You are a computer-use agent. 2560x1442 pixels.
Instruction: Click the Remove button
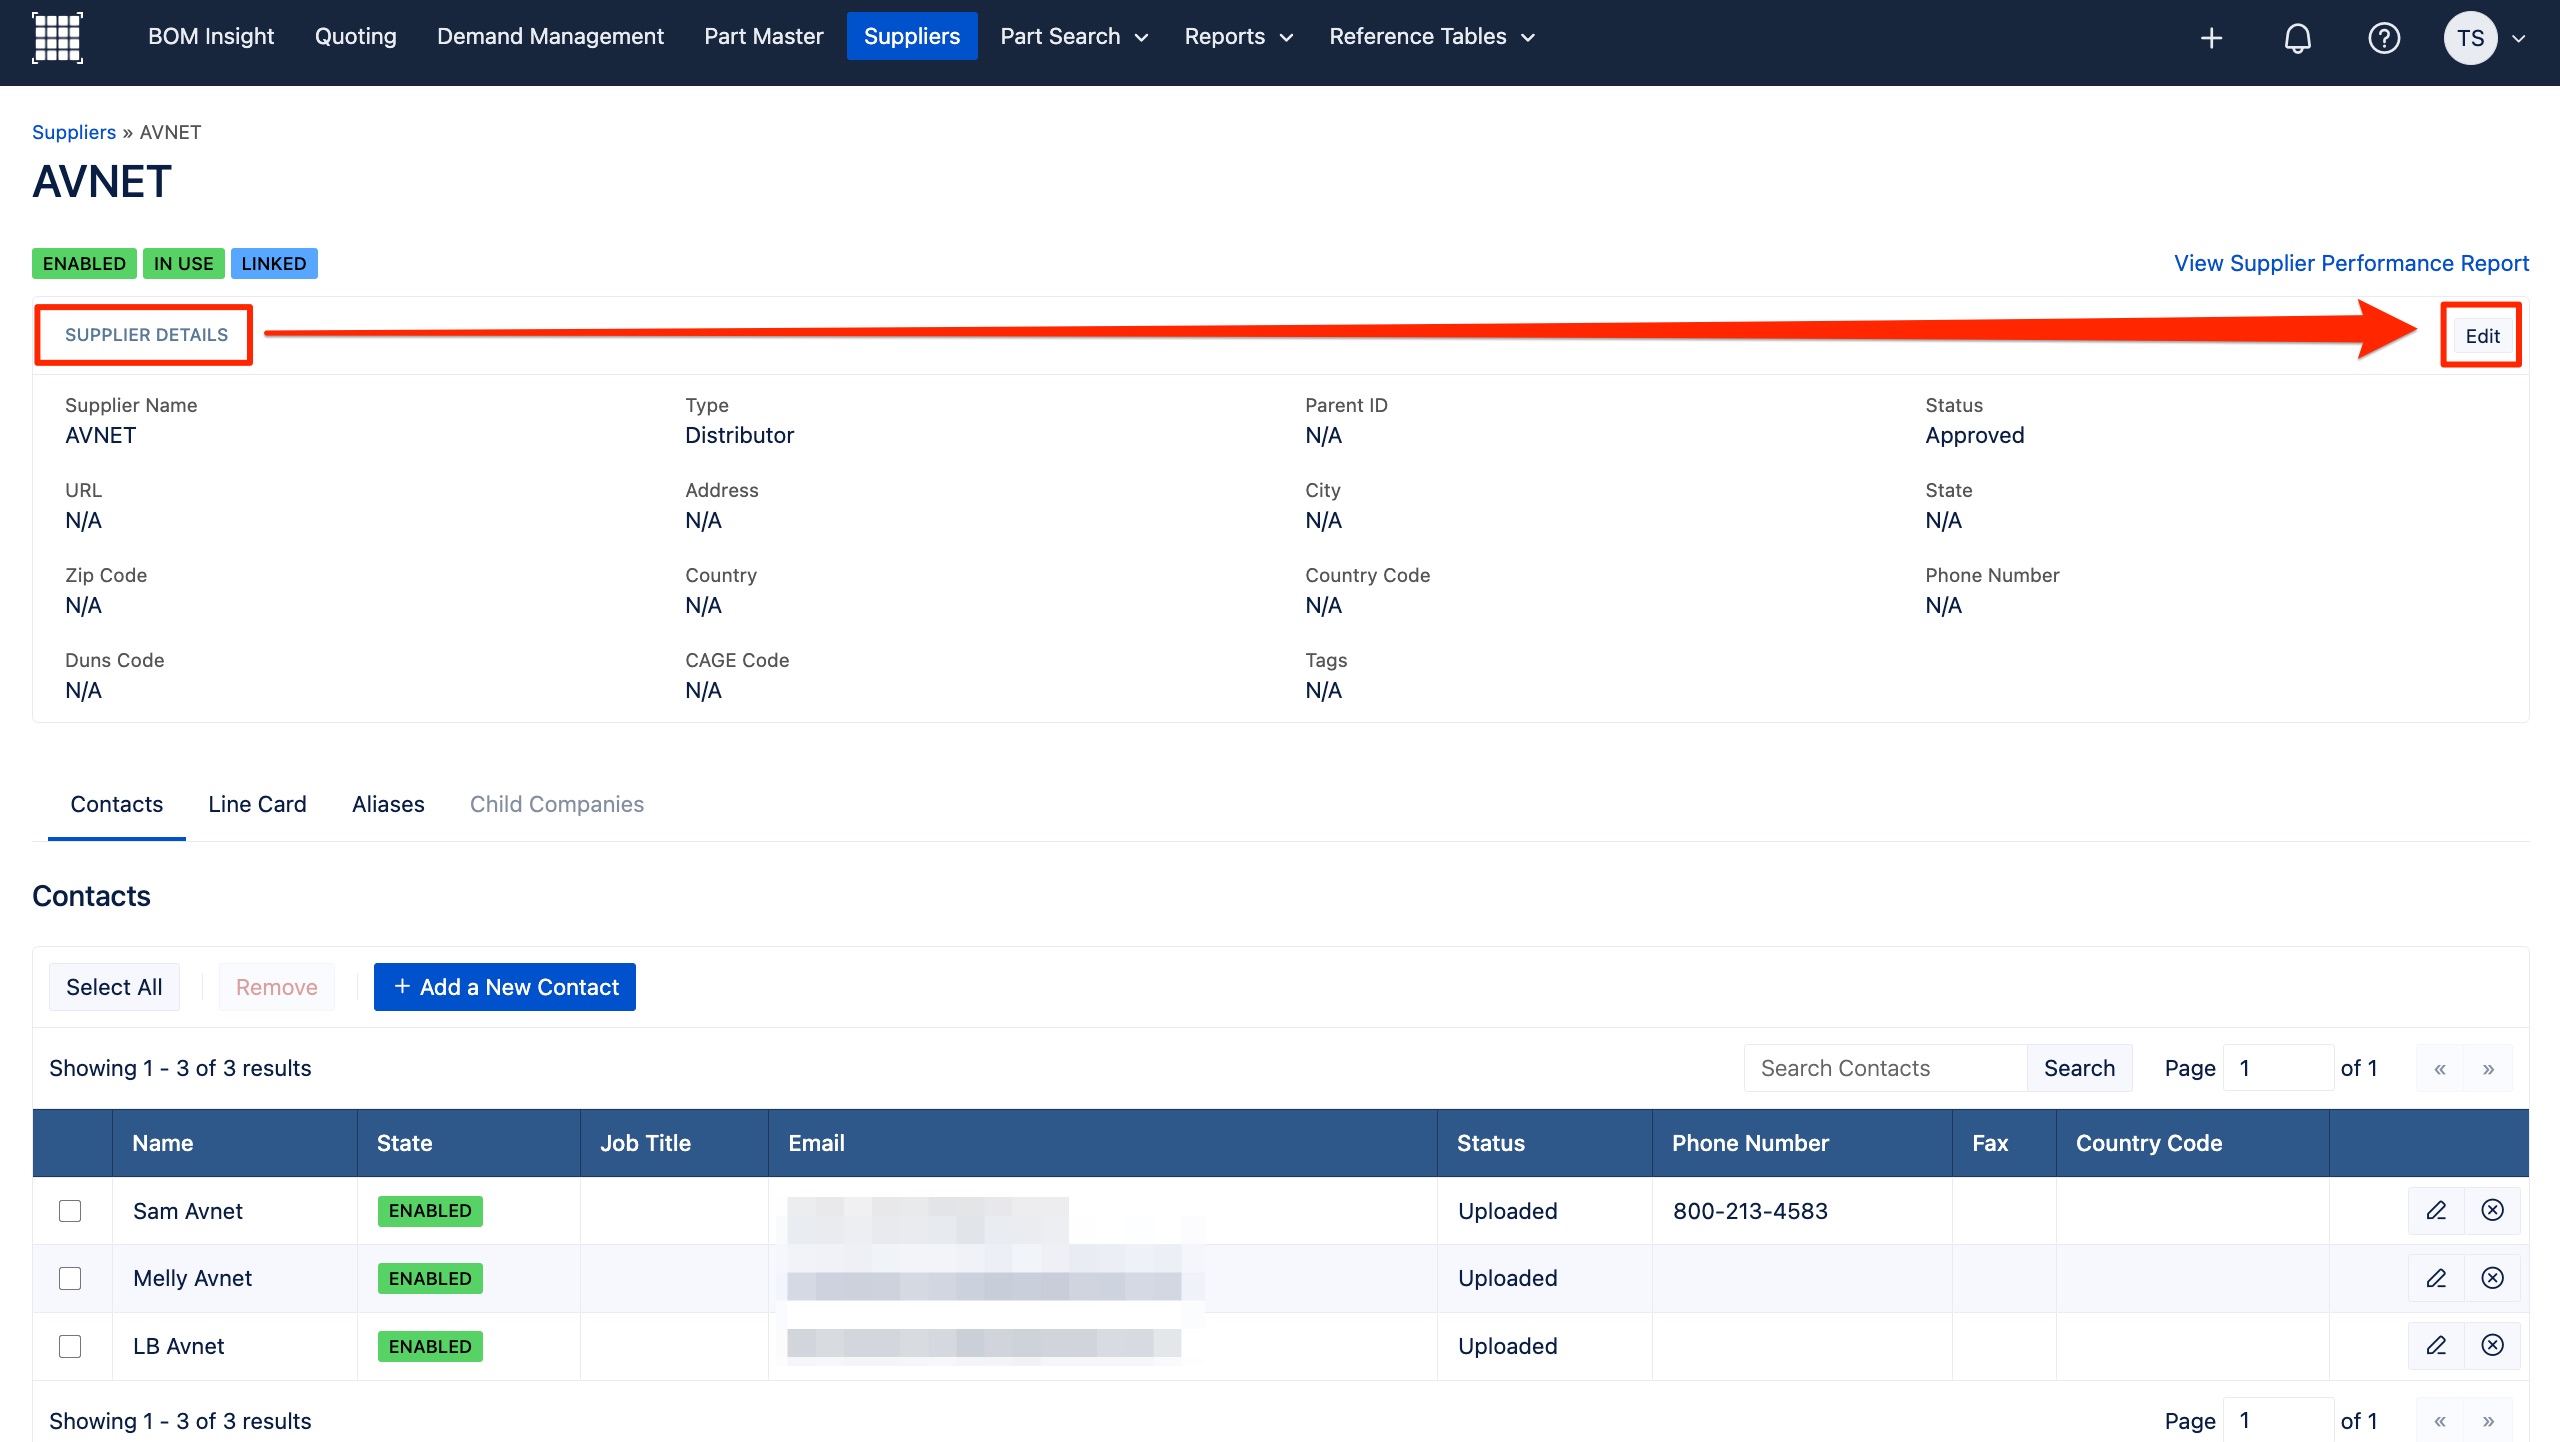point(277,987)
